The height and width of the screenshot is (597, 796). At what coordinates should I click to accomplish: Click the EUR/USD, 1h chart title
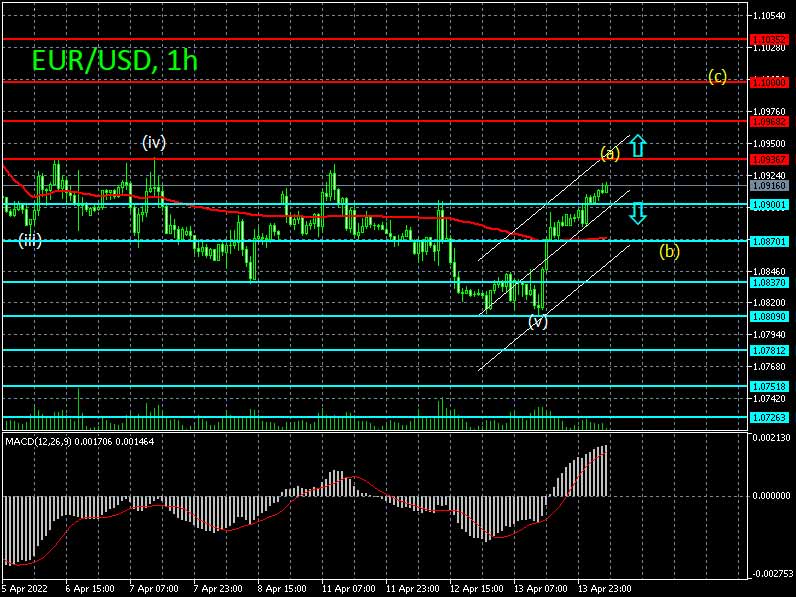point(115,60)
